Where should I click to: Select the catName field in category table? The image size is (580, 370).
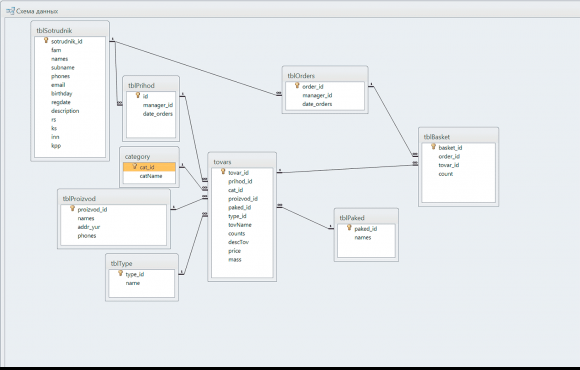[x=151, y=176]
